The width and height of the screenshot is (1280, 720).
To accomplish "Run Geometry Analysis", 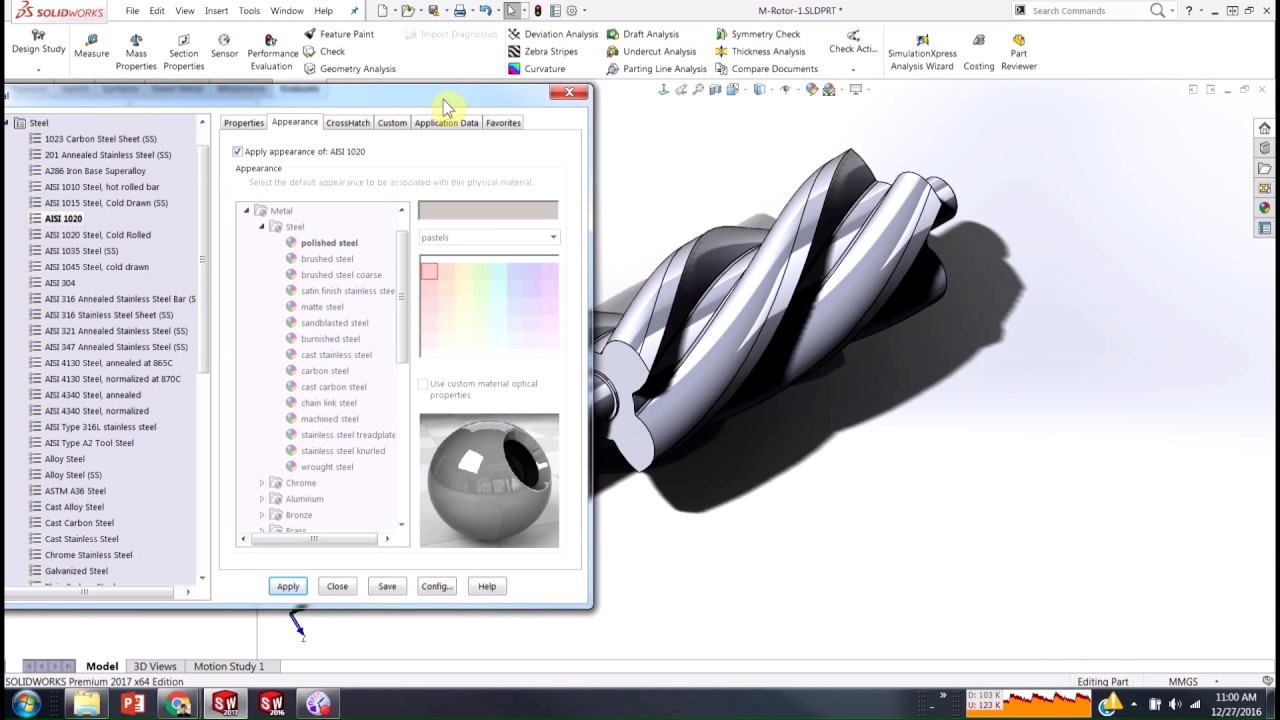I will 349,69.
